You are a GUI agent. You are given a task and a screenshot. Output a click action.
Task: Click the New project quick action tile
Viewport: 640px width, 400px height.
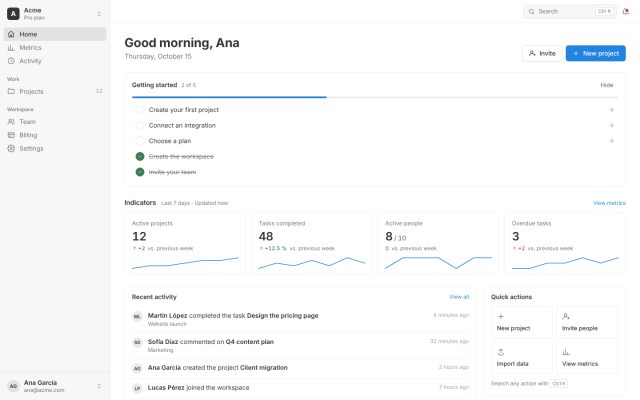(522, 322)
